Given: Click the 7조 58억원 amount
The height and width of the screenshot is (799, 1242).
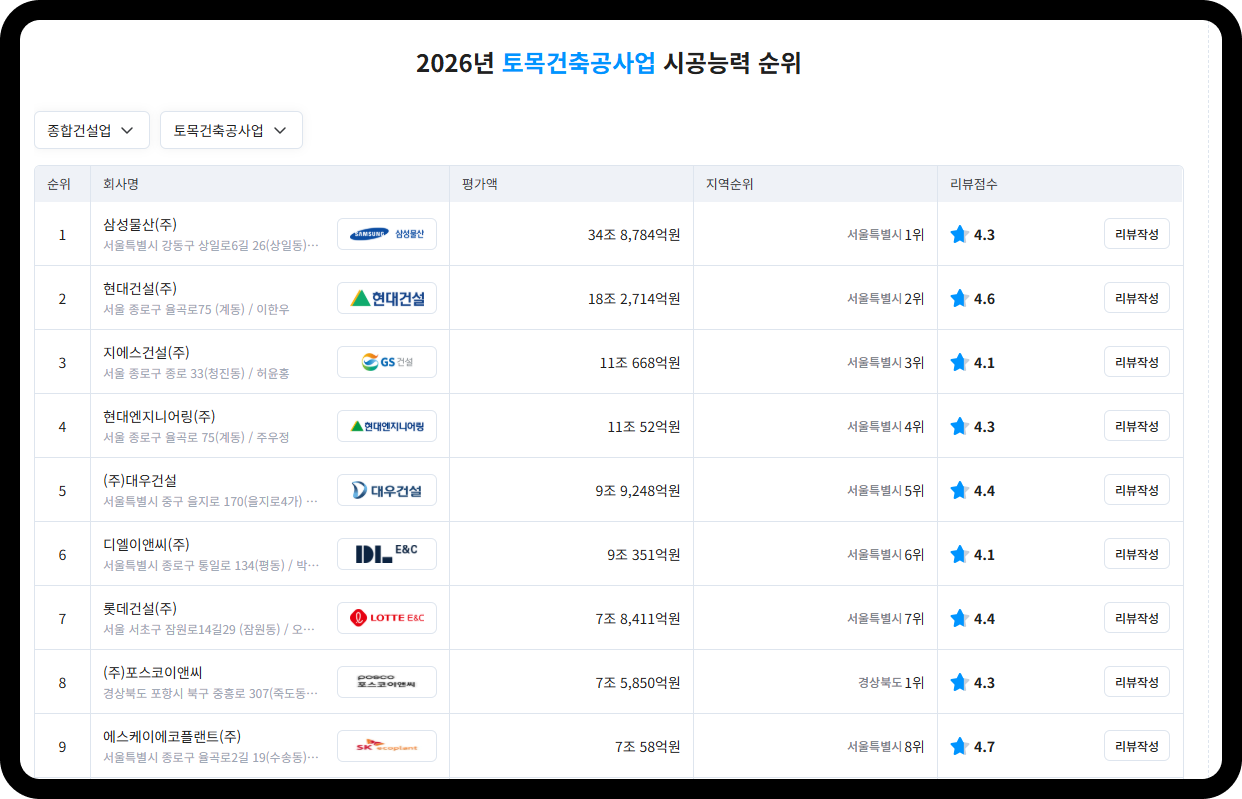Looking at the screenshot, I should pyautogui.click(x=648, y=747).
